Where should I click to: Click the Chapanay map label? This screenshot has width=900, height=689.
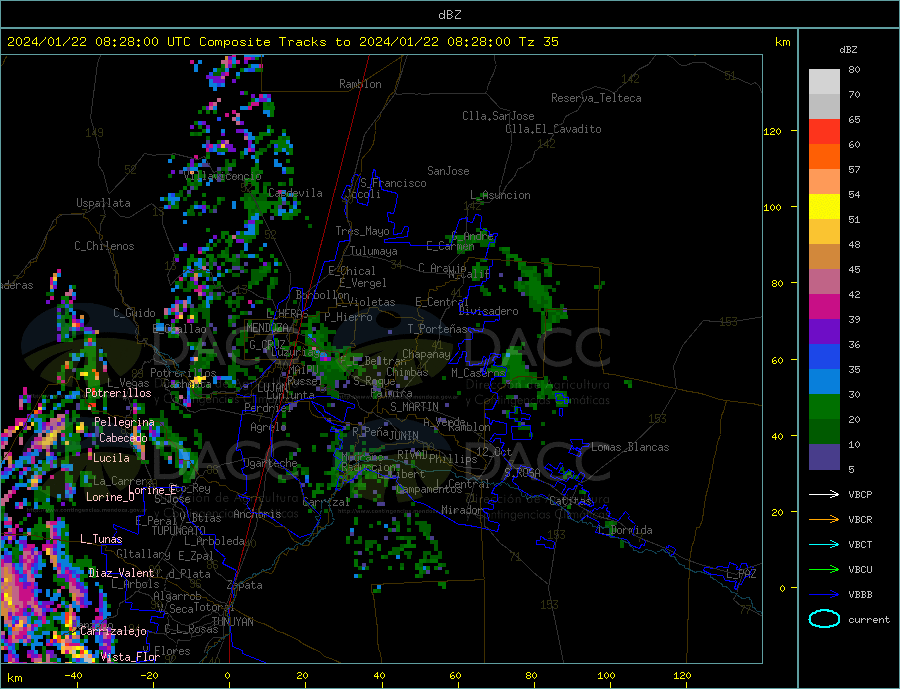point(426,354)
